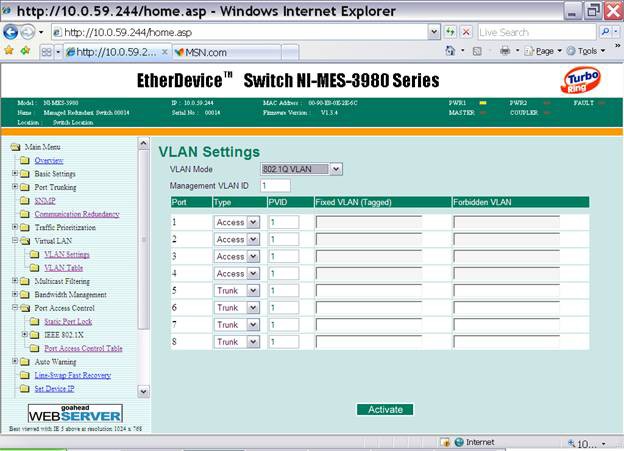The width and height of the screenshot is (624, 451).
Task: Open the Type dropdown for port 1
Action: [236, 222]
